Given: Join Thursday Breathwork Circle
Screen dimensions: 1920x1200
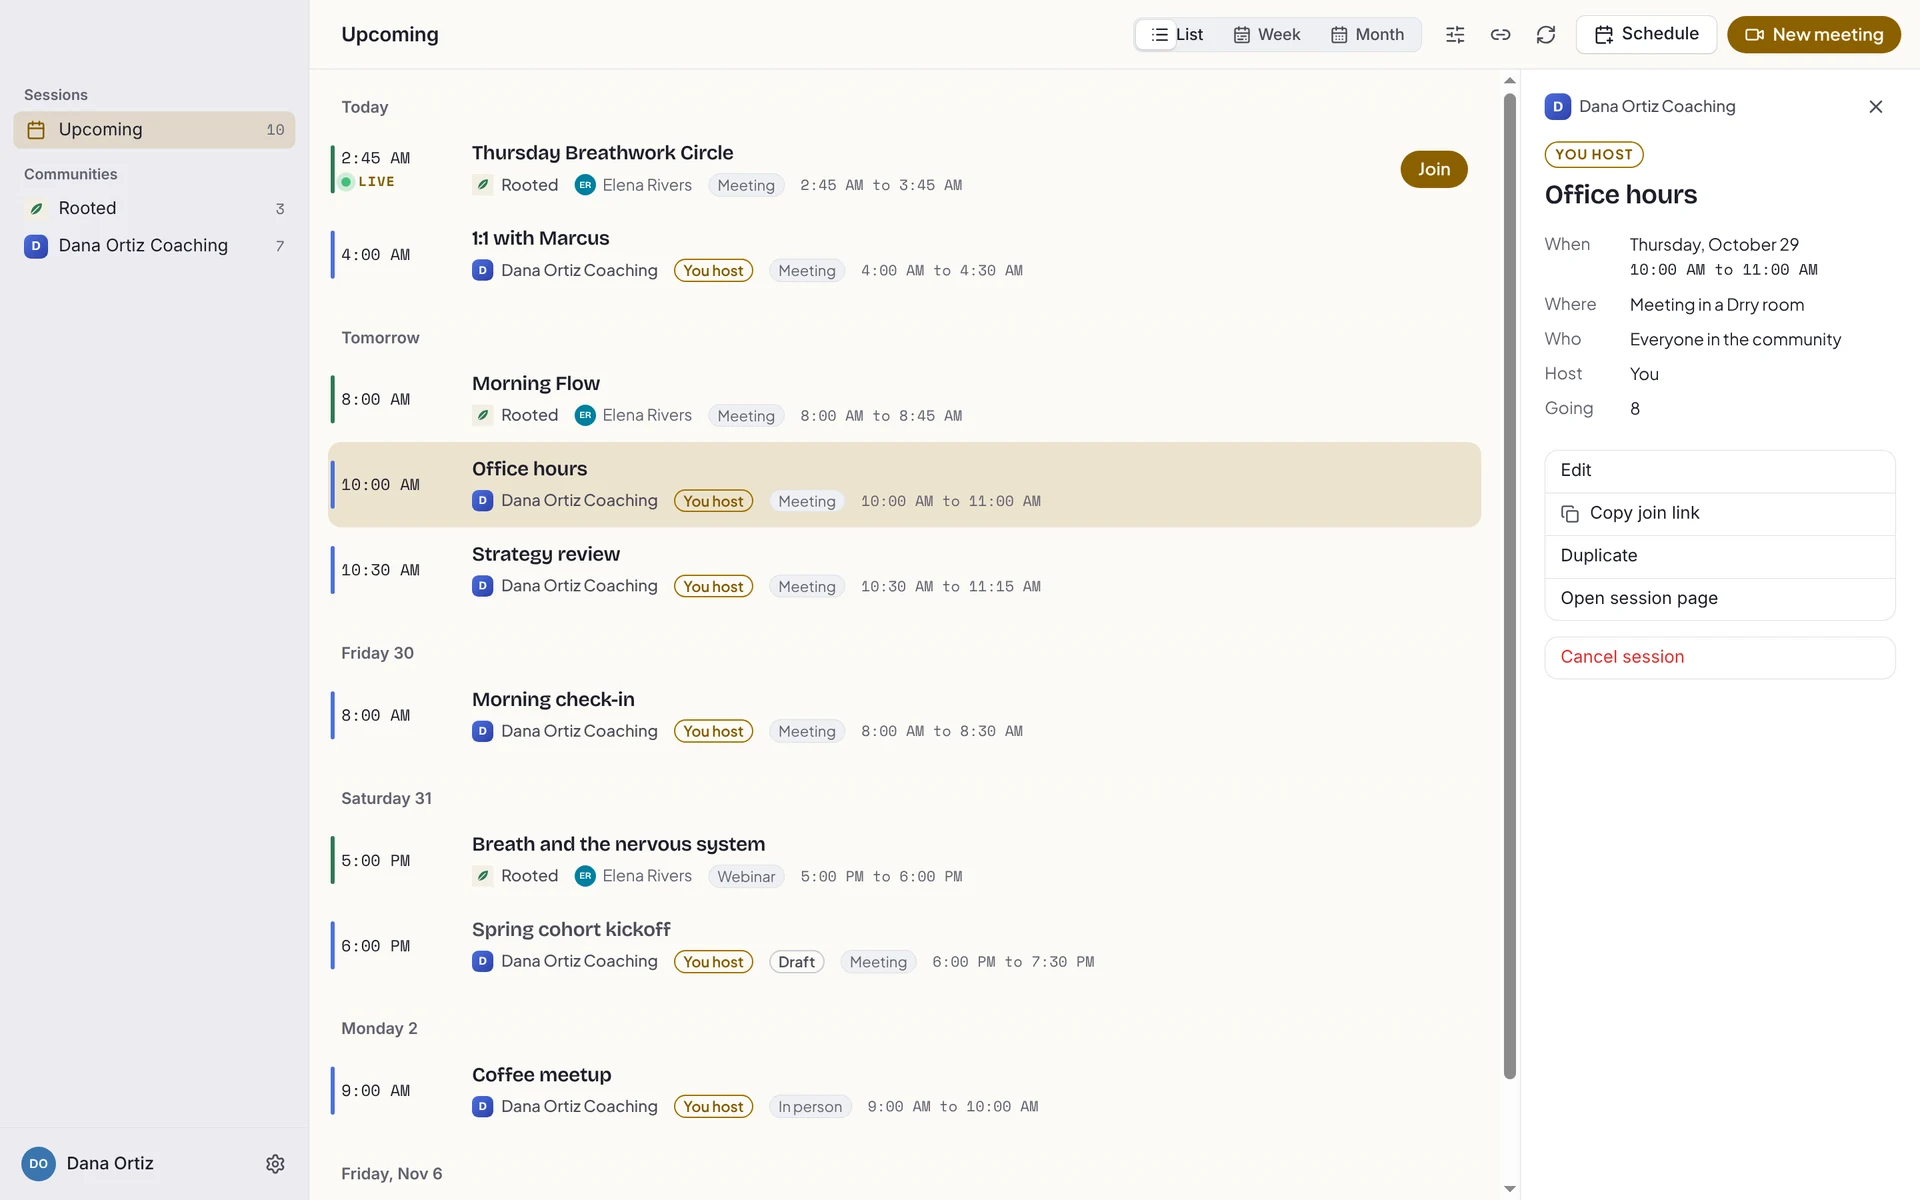Looking at the screenshot, I should (1433, 169).
